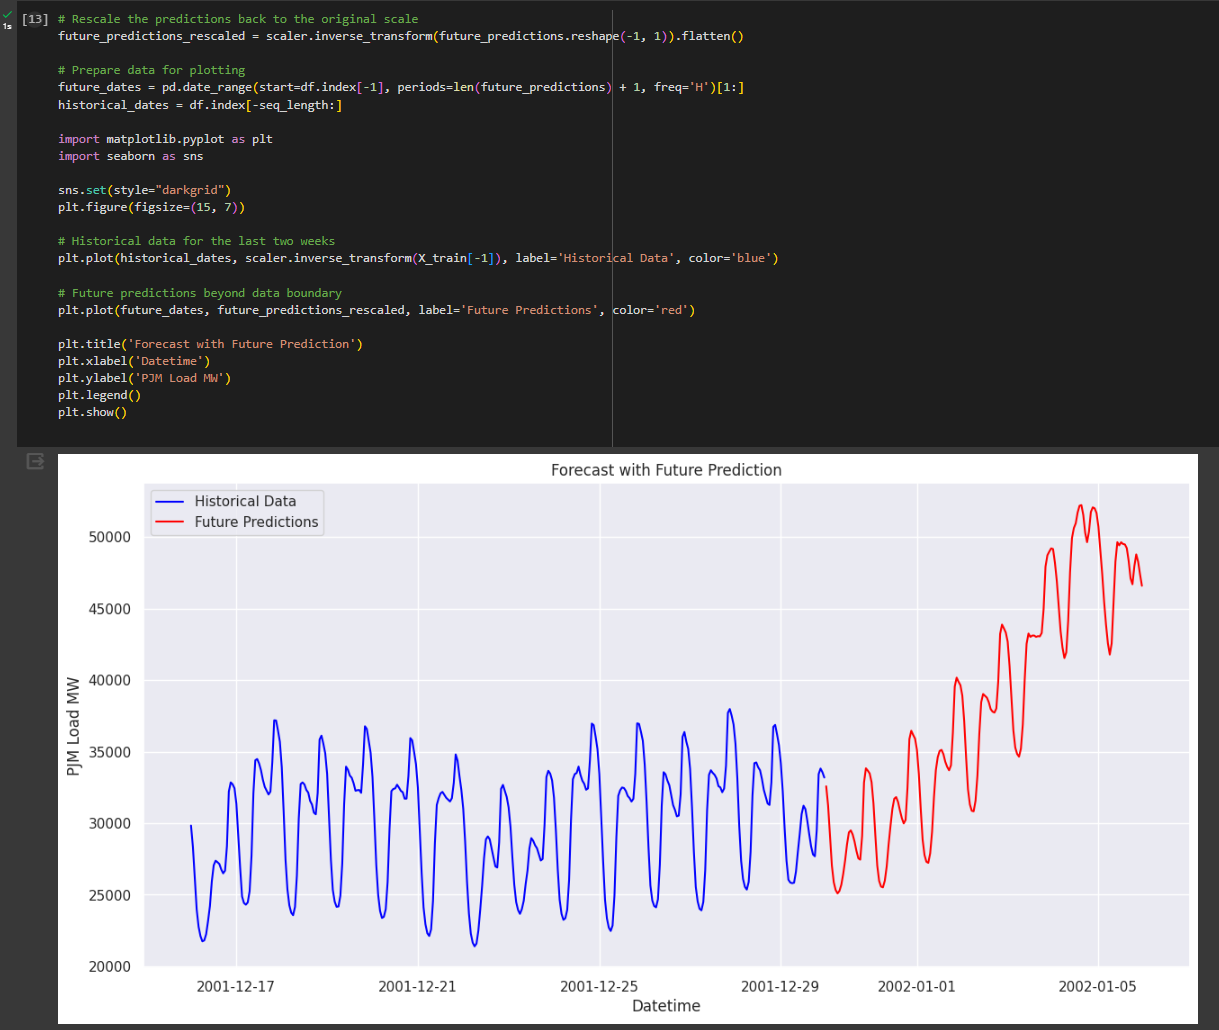Image resolution: width=1219 pixels, height=1030 pixels.
Task: Click the output actions icon beside the chart
Action: click(x=35, y=461)
